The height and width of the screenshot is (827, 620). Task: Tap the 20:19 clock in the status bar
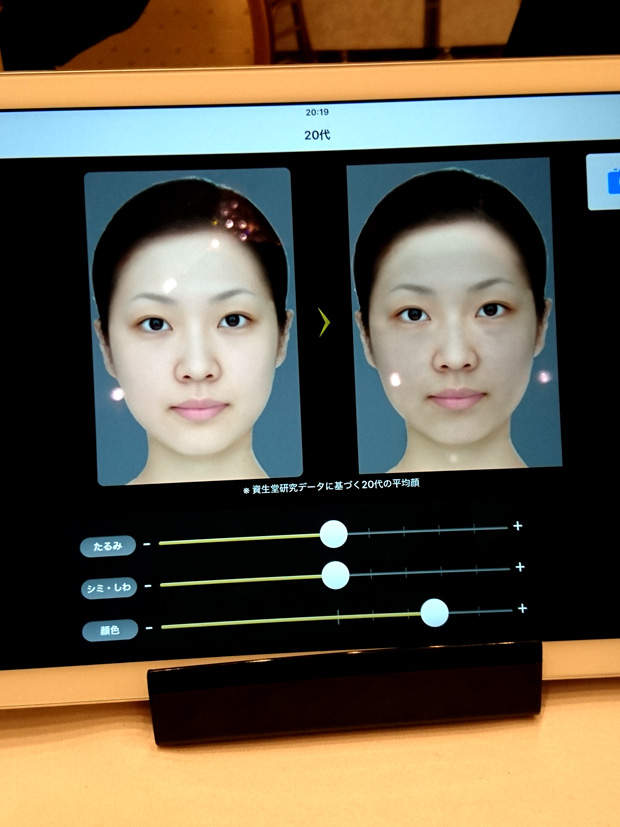(x=317, y=112)
